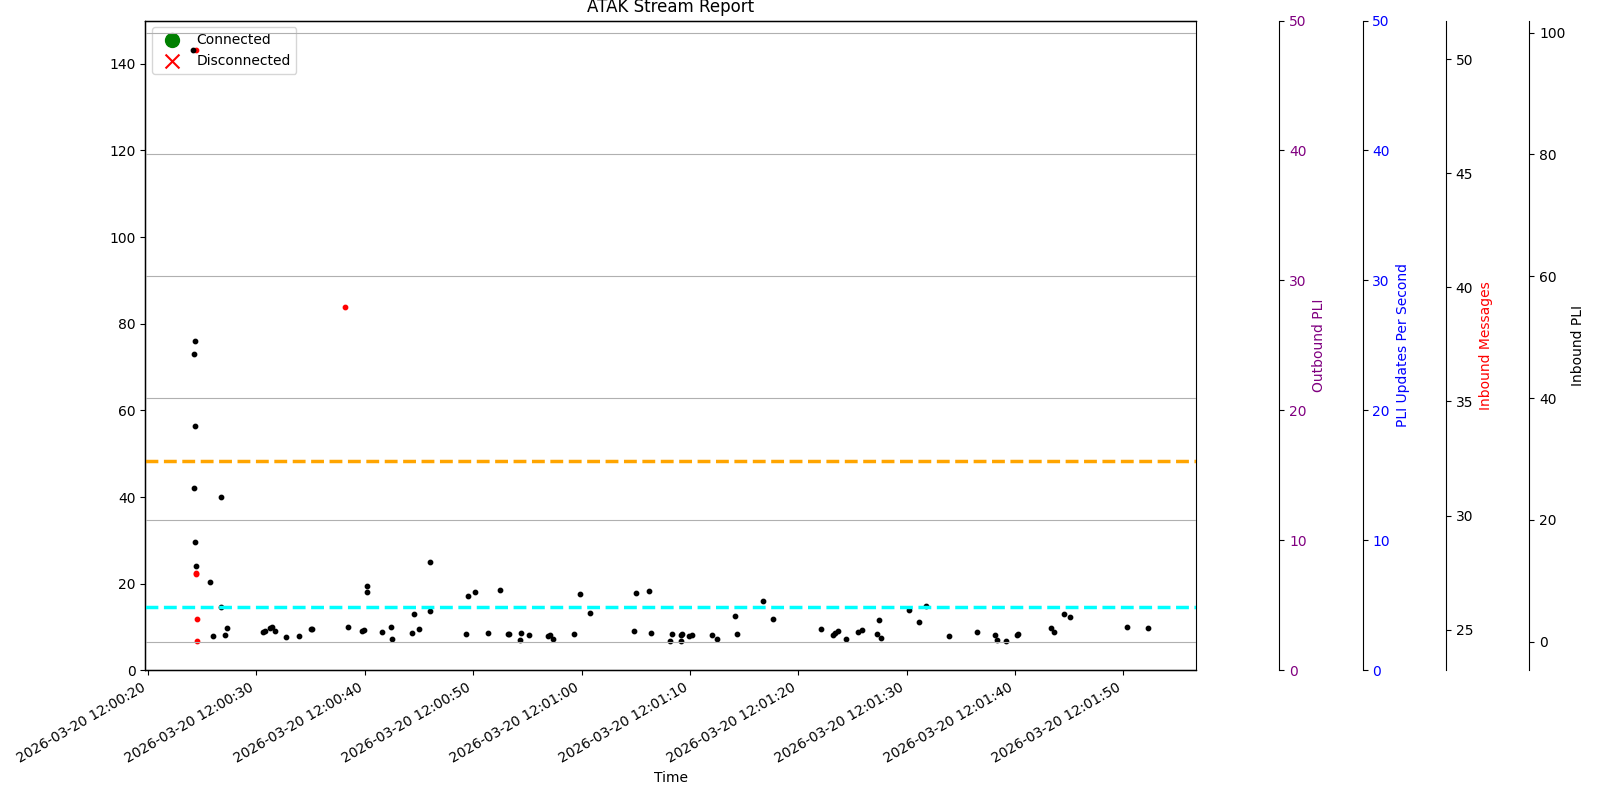1600x800 pixels.
Task: Click the Disconnected legend text
Action: (x=243, y=61)
